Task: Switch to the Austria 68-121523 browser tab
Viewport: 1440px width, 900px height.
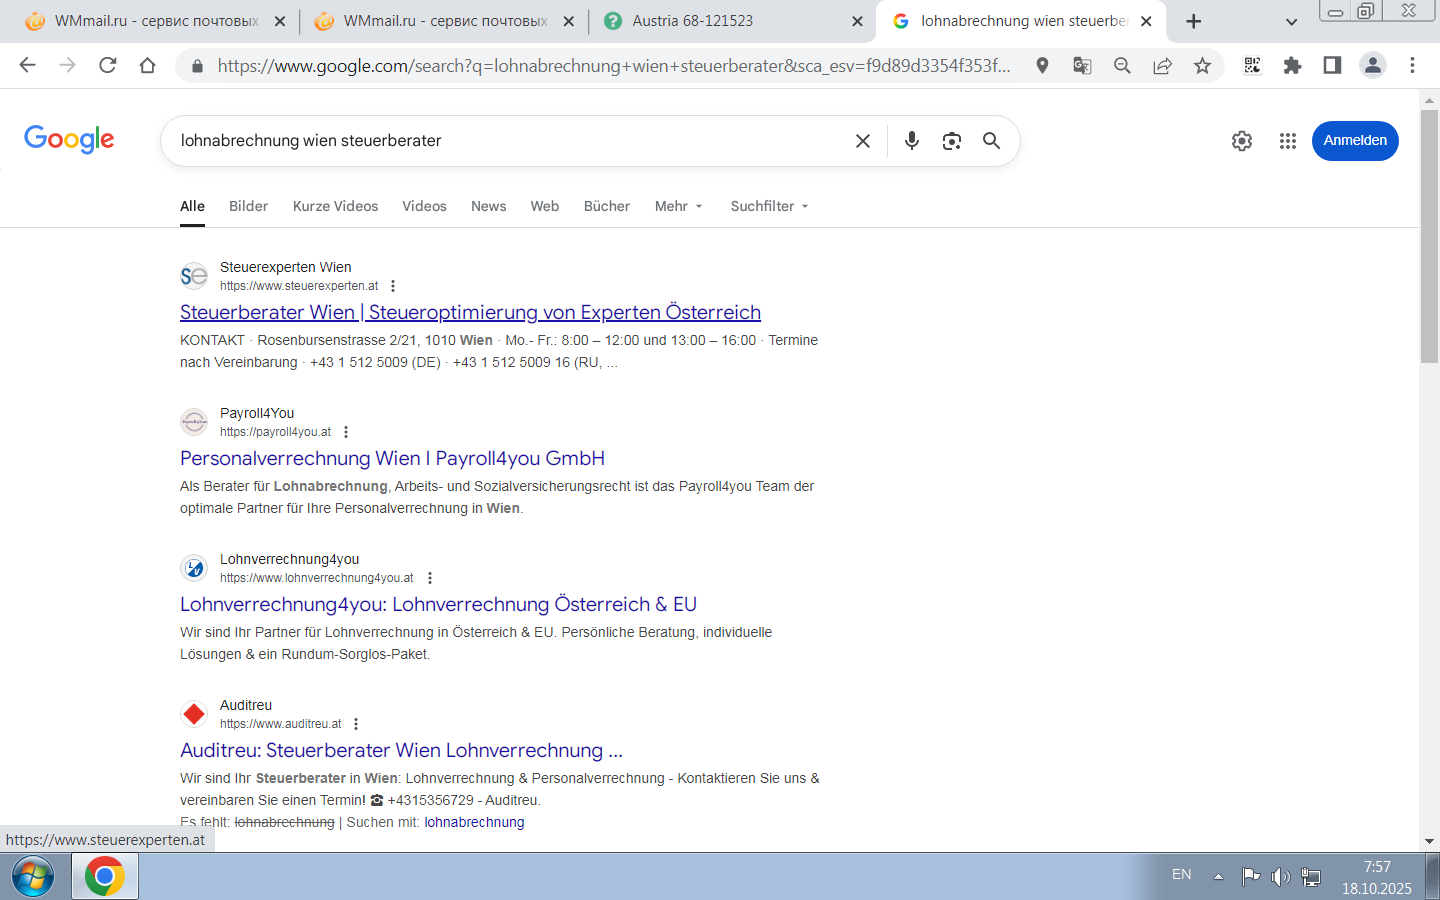Action: point(732,21)
